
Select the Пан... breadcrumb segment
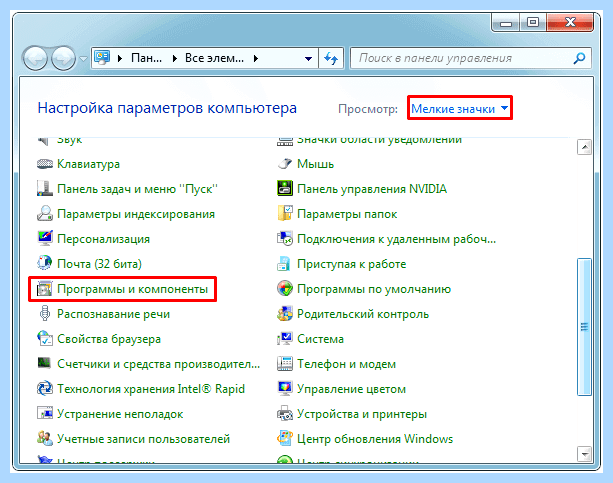coord(147,59)
